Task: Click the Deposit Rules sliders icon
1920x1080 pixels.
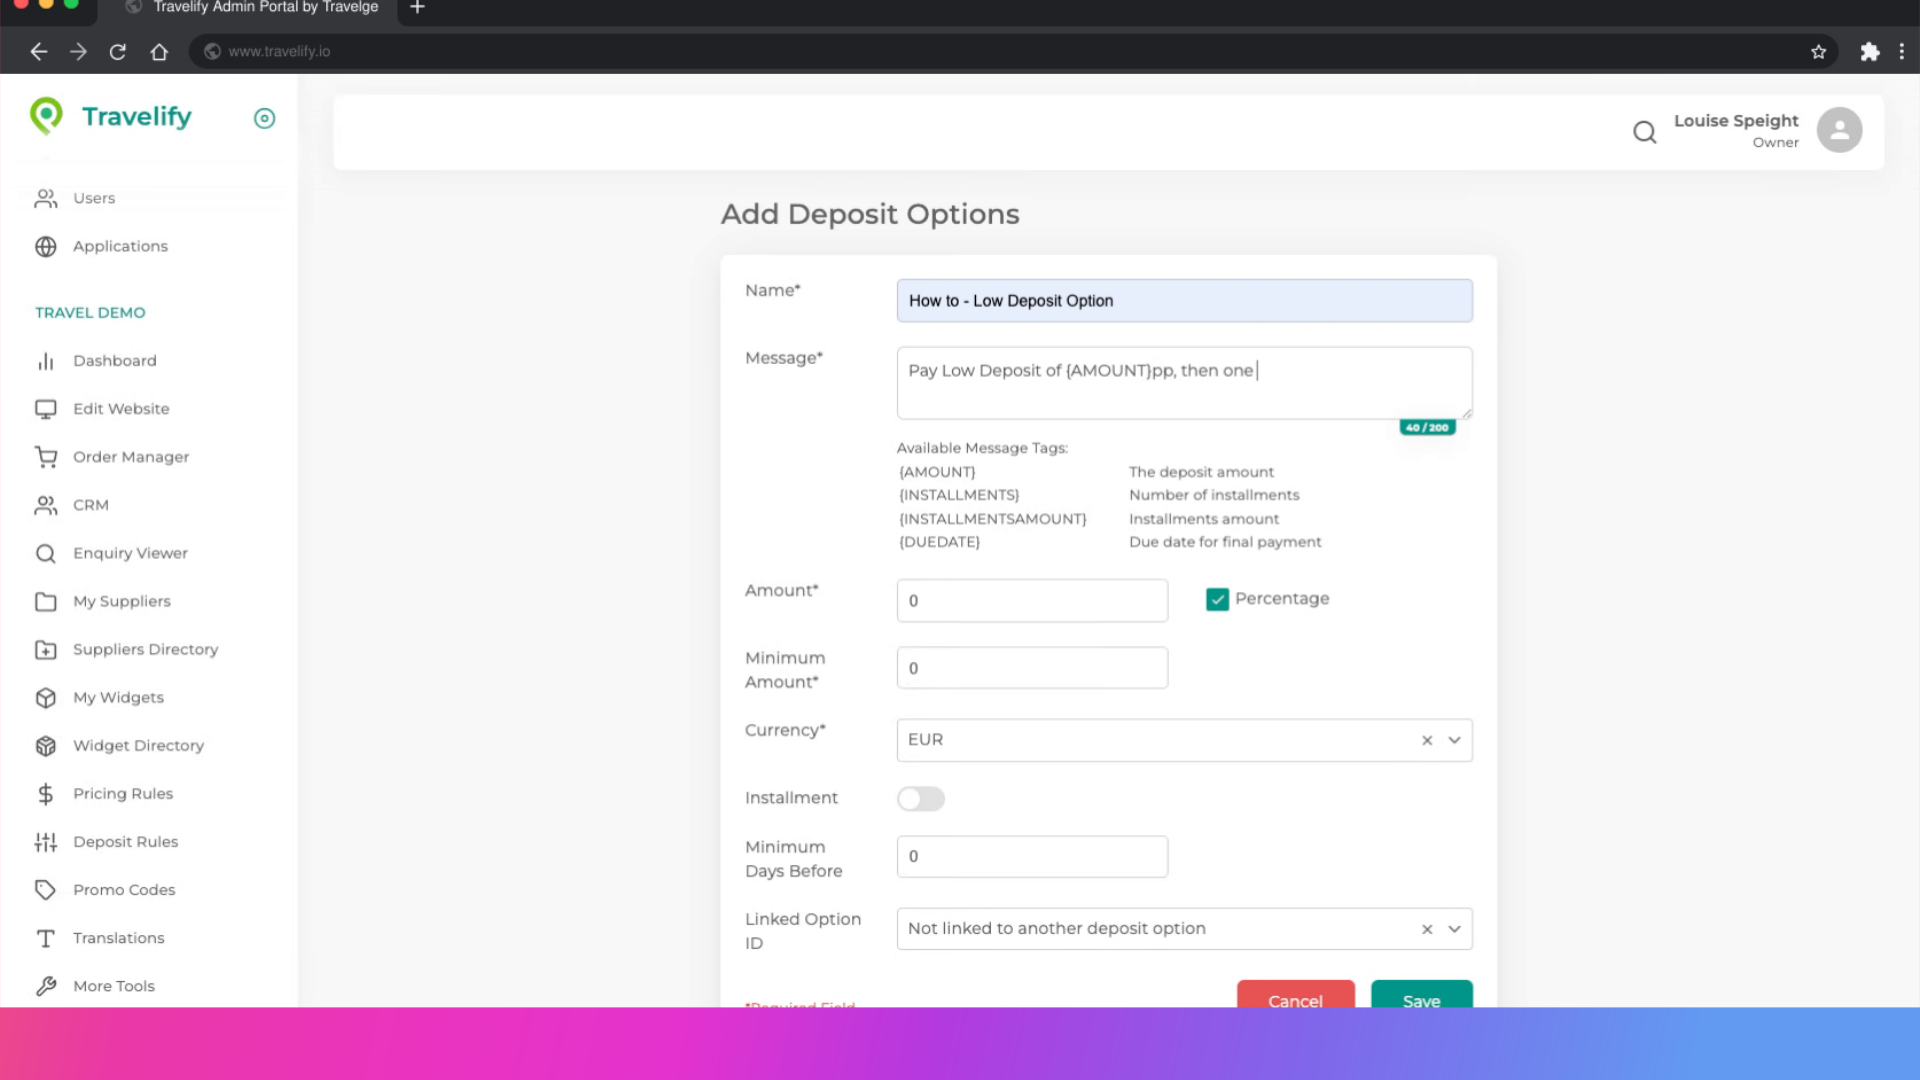Action: pyautogui.click(x=46, y=842)
